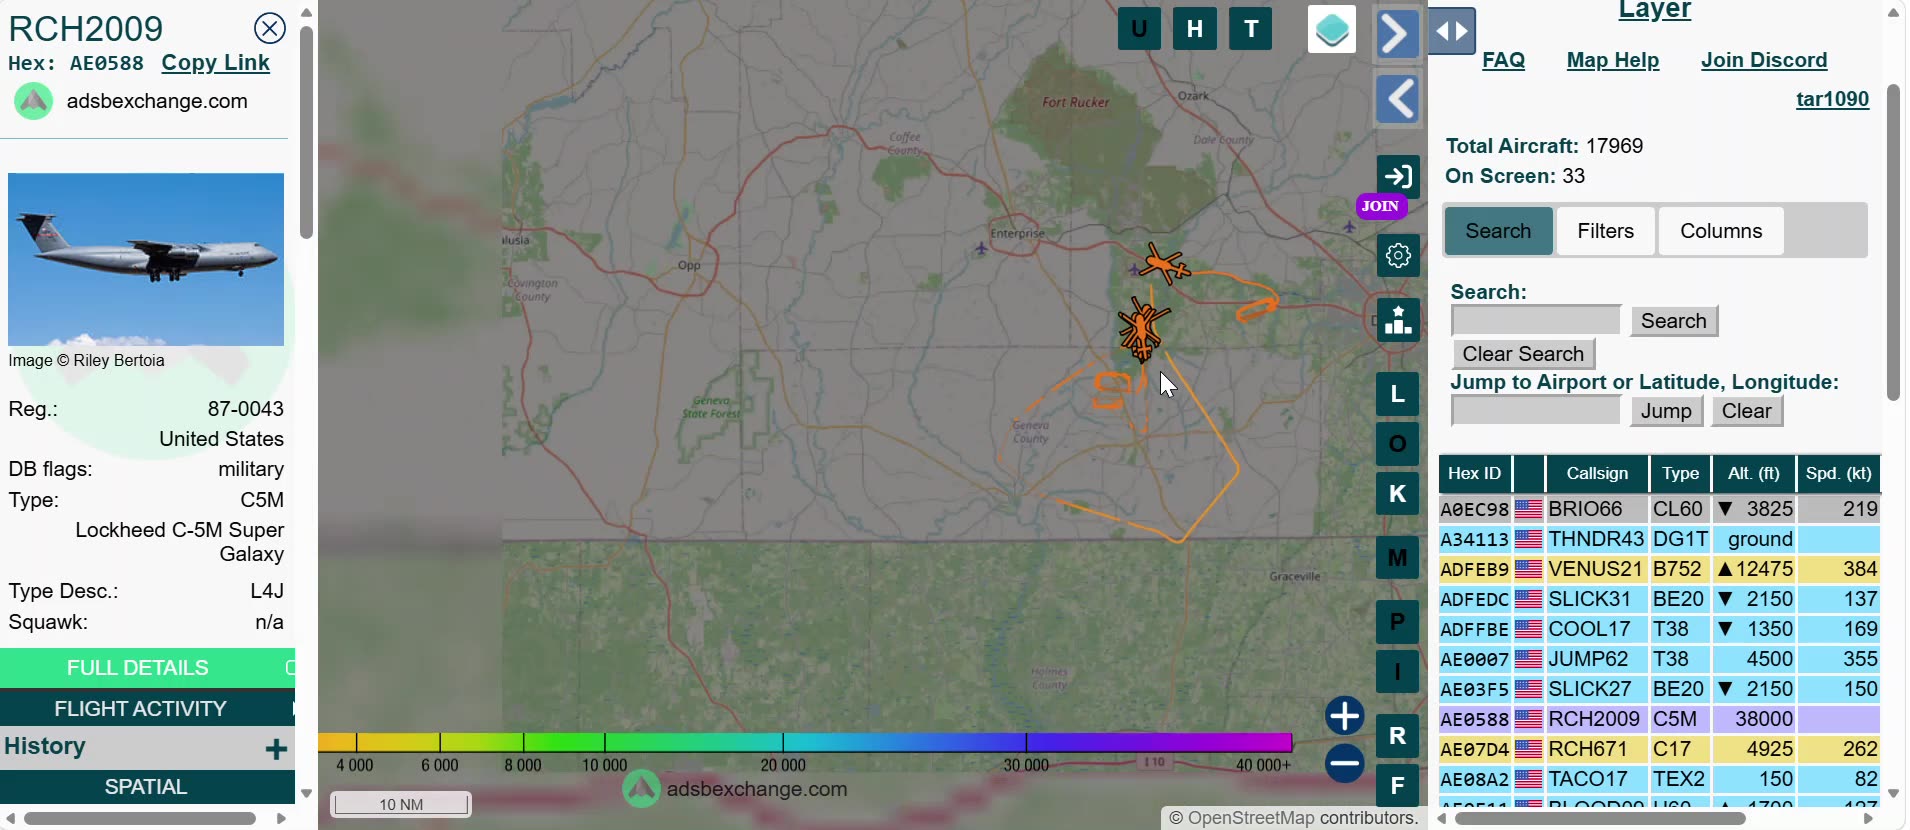Switch to the Filters tab
Image resolution: width=1910 pixels, height=830 pixels.
click(x=1606, y=231)
